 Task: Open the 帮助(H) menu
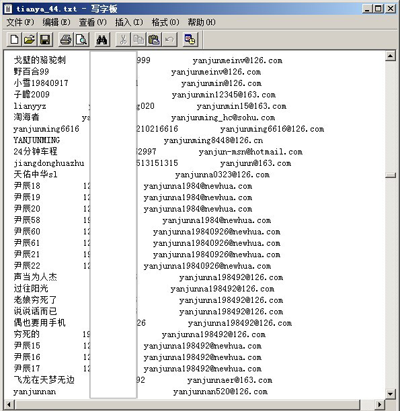coord(201,22)
